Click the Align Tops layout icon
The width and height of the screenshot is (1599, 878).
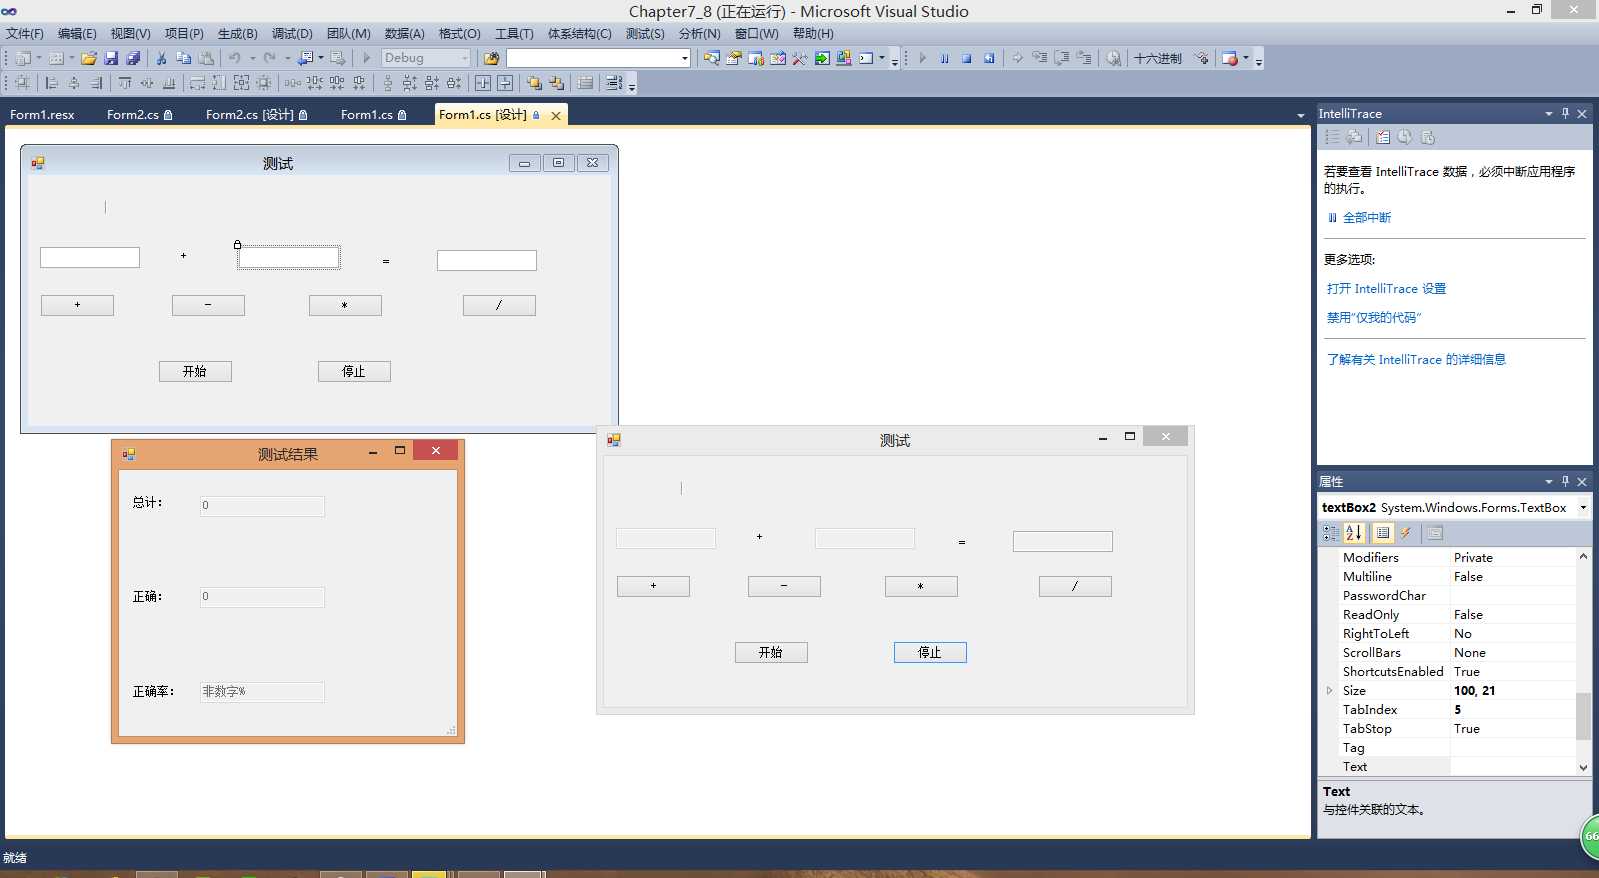click(x=125, y=83)
